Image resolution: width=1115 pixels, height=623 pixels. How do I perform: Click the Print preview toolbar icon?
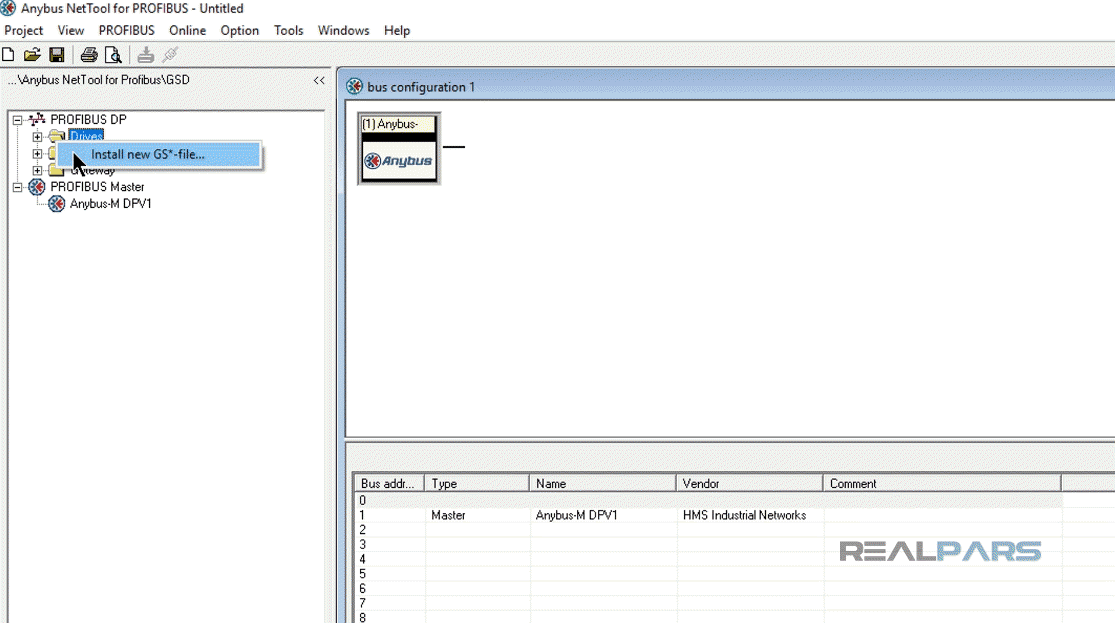click(x=113, y=55)
